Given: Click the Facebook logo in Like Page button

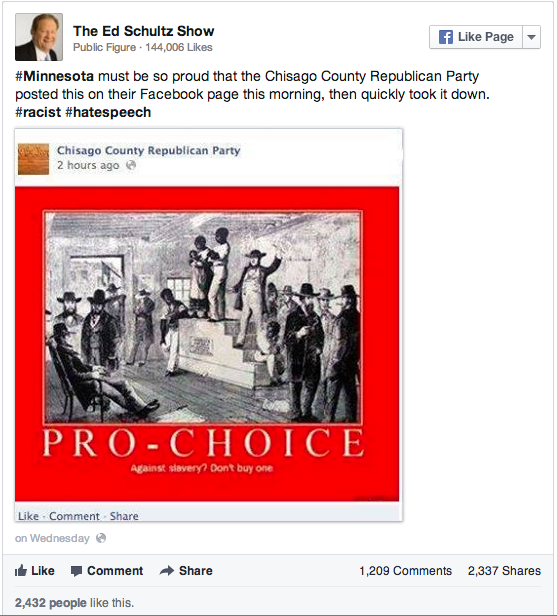Looking at the screenshot, I should pos(445,37).
